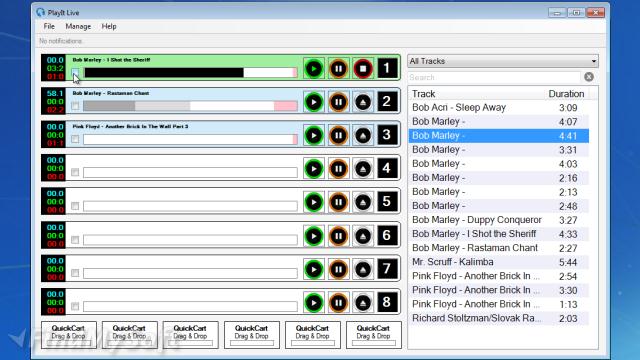Screen dimensions: 640x360
Task: Select the Bob Marley track lasting 2:16
Action: tap(499, 178)
